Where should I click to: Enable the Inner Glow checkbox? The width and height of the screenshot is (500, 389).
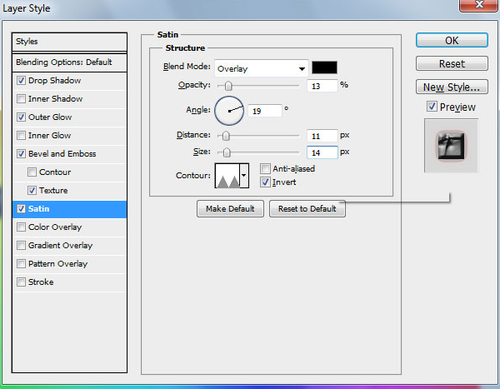(x=21, y=135)
